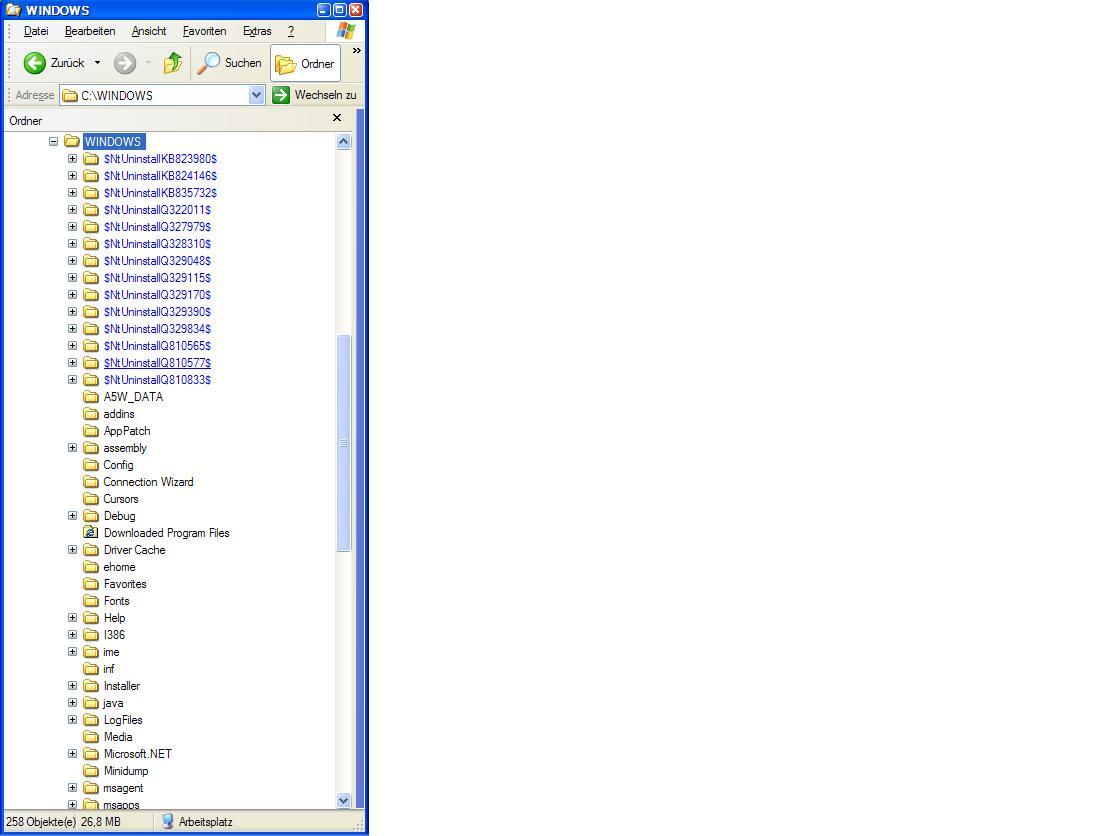The width and height of the screenshot is (1108, 836).
Task: Toggle the Ordner folders pane button
Action: point(305,64)
